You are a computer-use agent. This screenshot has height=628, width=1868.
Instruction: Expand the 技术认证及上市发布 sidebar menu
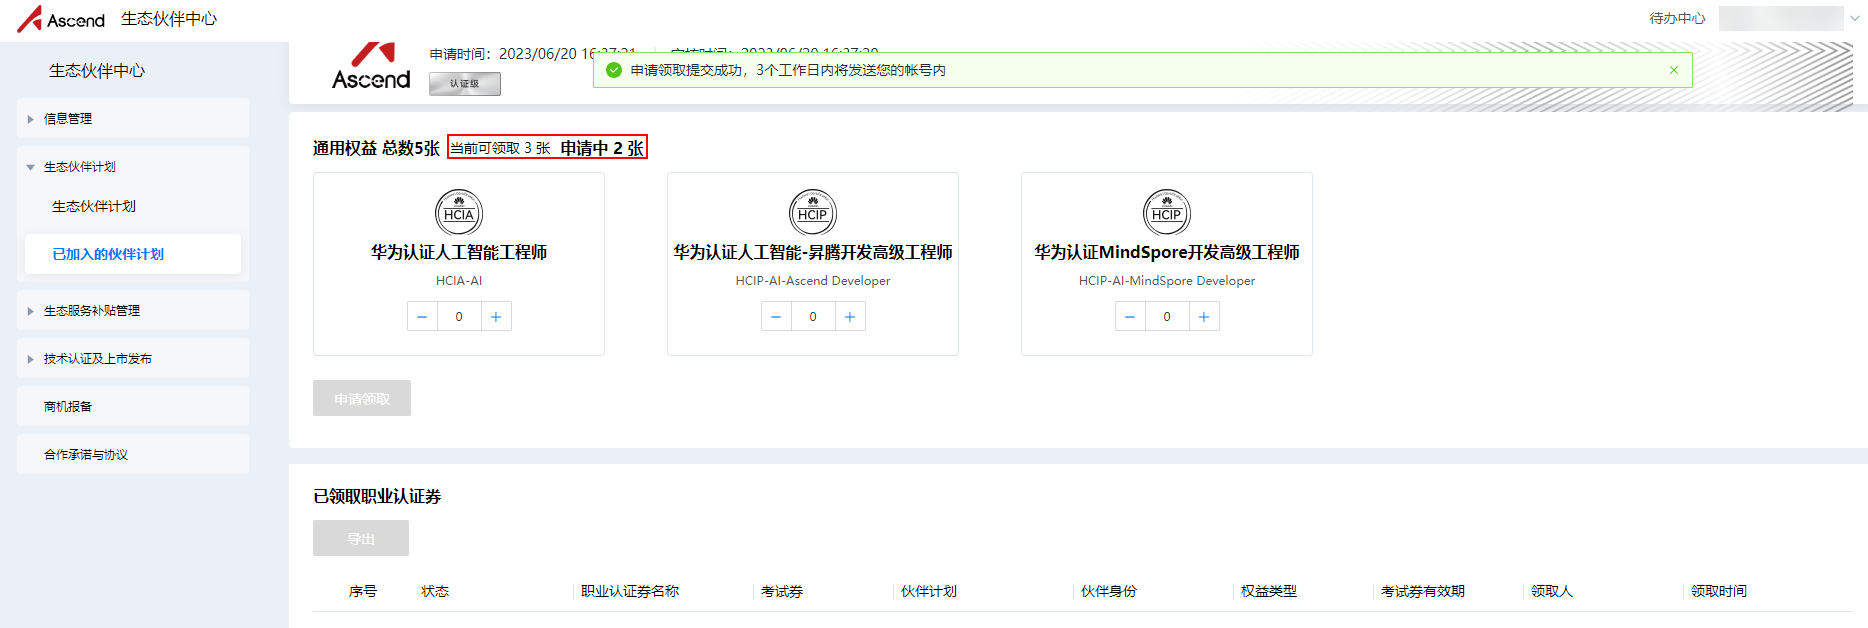click(133, 358)
